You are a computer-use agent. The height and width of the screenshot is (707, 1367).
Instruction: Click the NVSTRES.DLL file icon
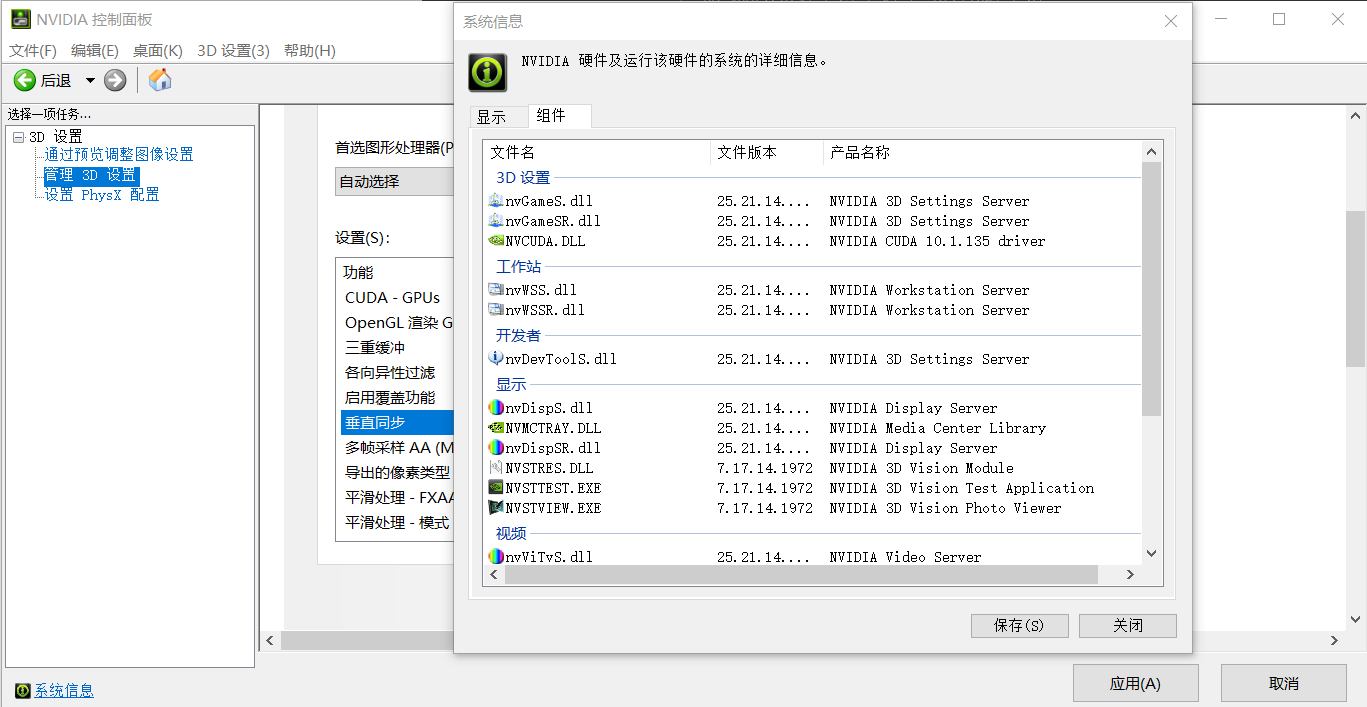(x=496, y=468)
